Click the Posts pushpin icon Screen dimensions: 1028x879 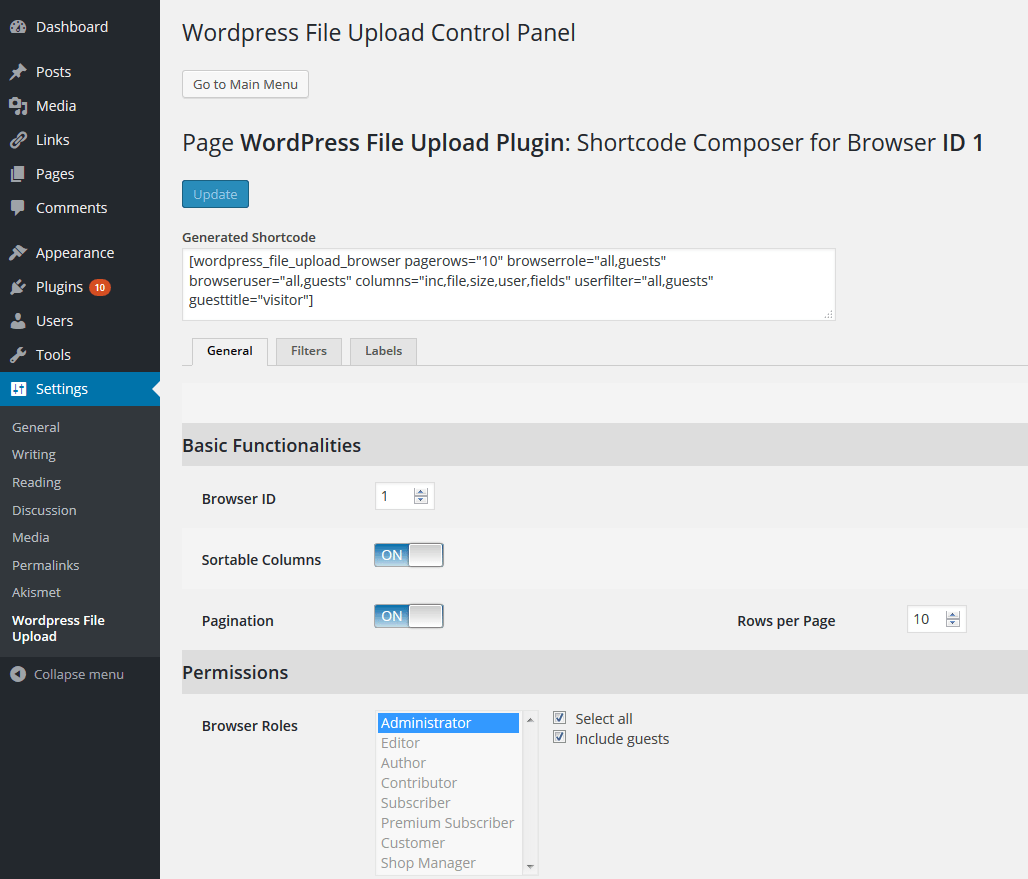[x=18, y=71]
